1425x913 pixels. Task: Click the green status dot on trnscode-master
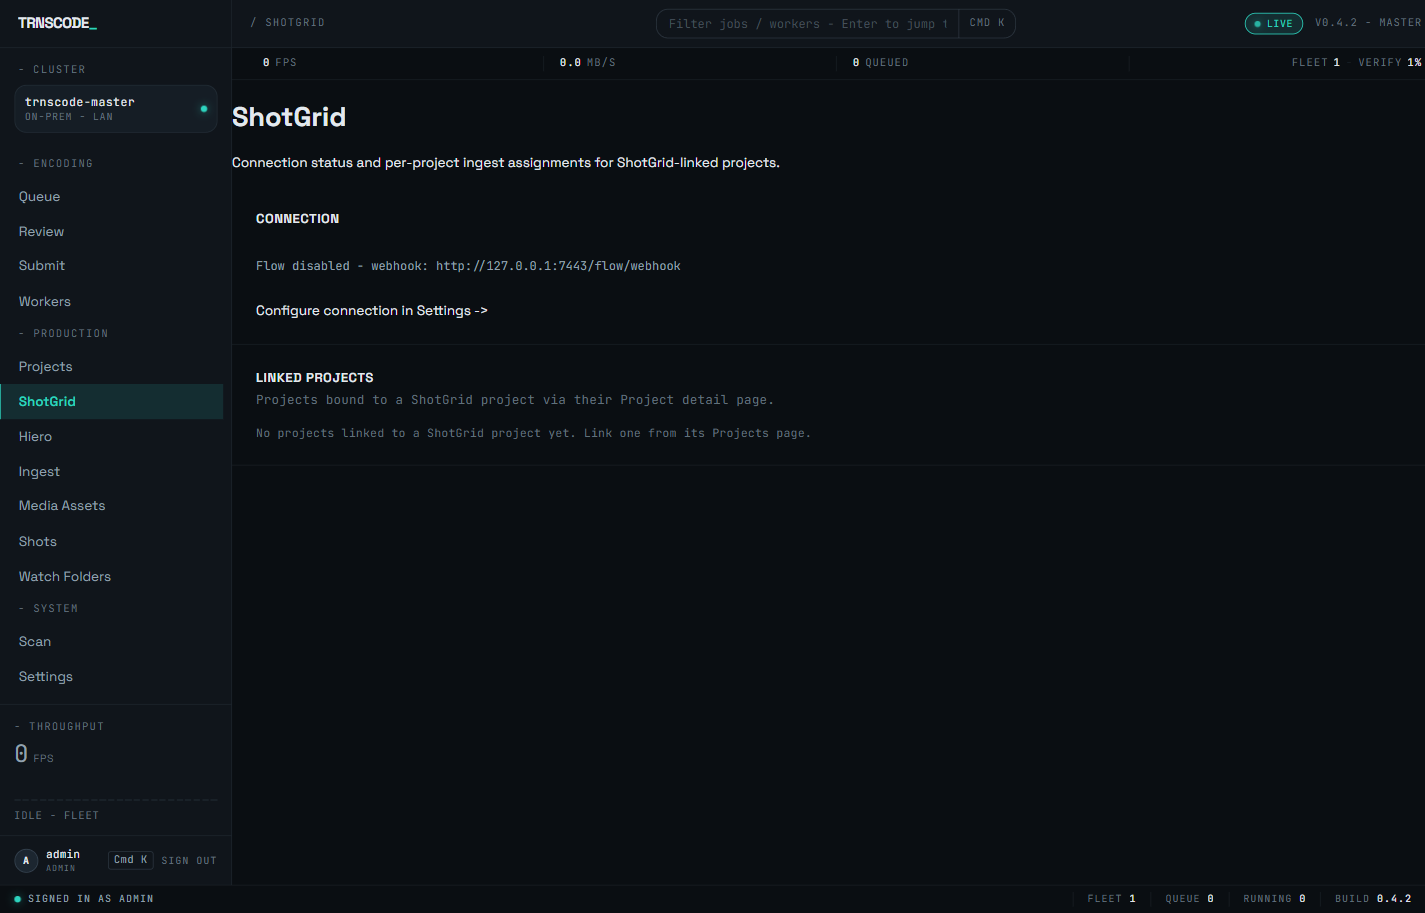point(204,108)
